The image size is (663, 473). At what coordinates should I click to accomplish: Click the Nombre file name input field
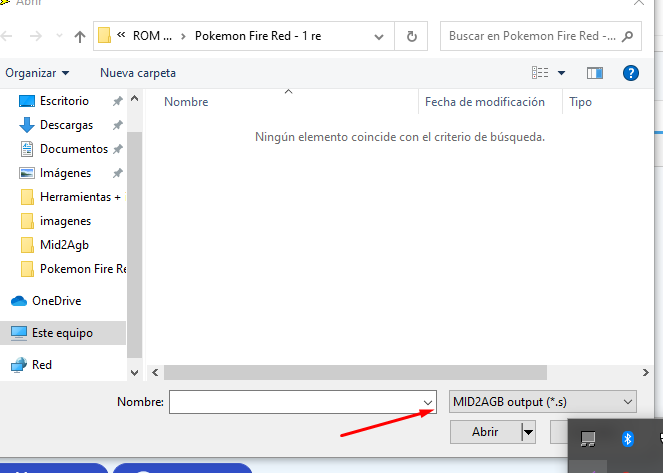[295, 402]
